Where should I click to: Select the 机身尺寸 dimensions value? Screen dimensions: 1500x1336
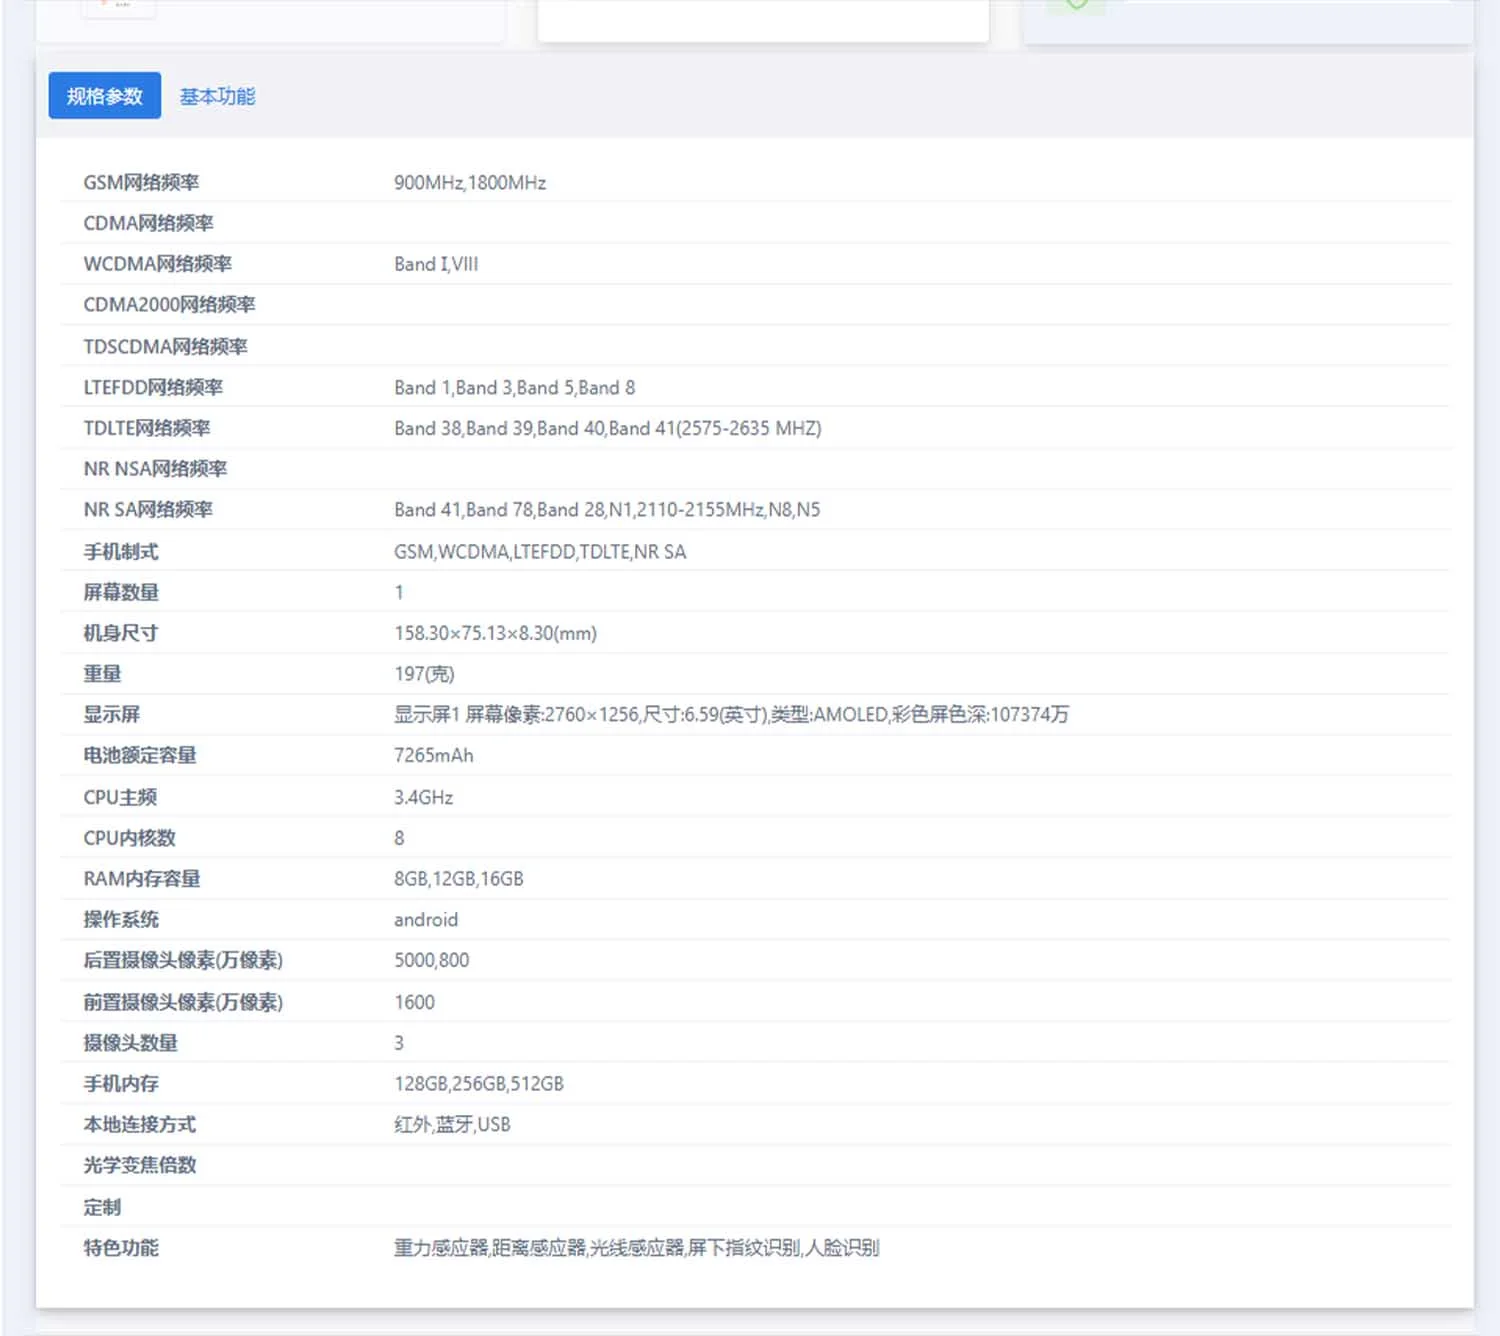496,633
